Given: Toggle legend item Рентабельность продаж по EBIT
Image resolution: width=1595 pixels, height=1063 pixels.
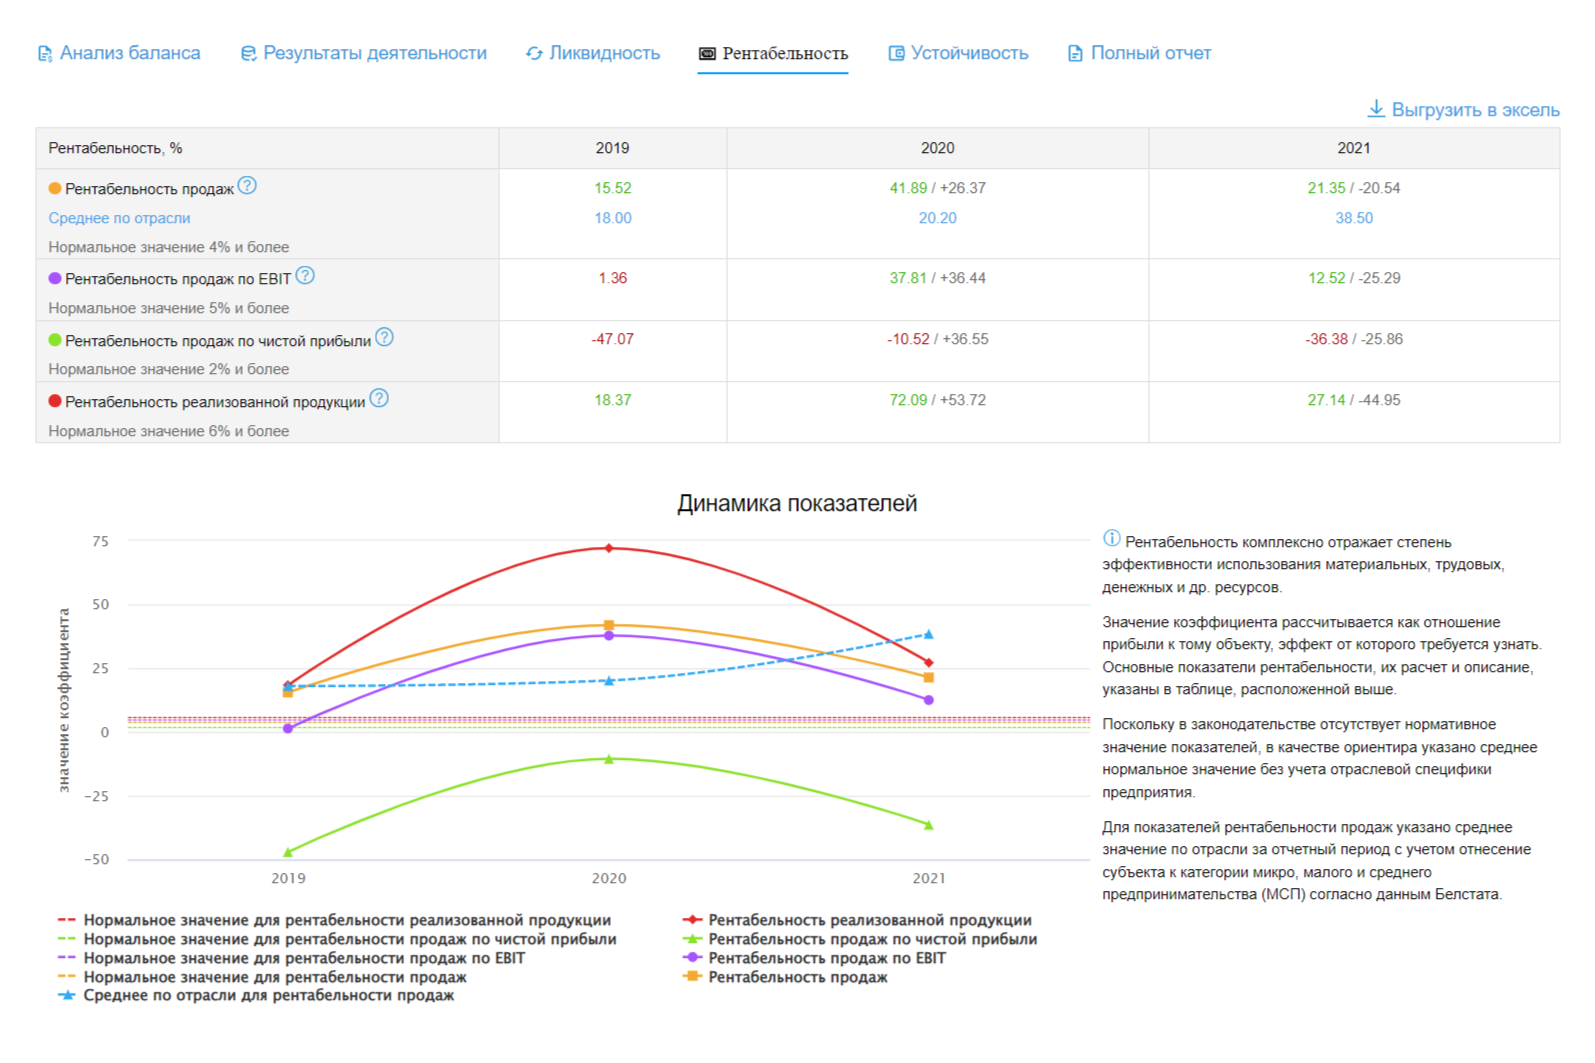Looking at the screenshot, I should pos(826,958).
